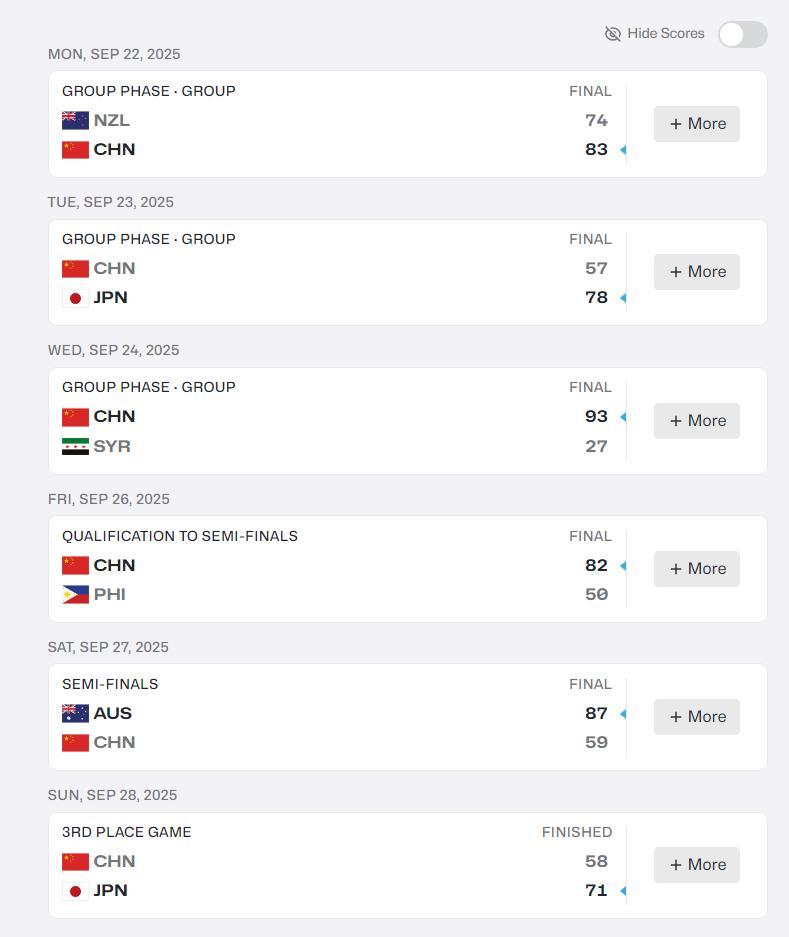Click the crossed-out eye Hide Scores icon

click(x=613, y=34)
